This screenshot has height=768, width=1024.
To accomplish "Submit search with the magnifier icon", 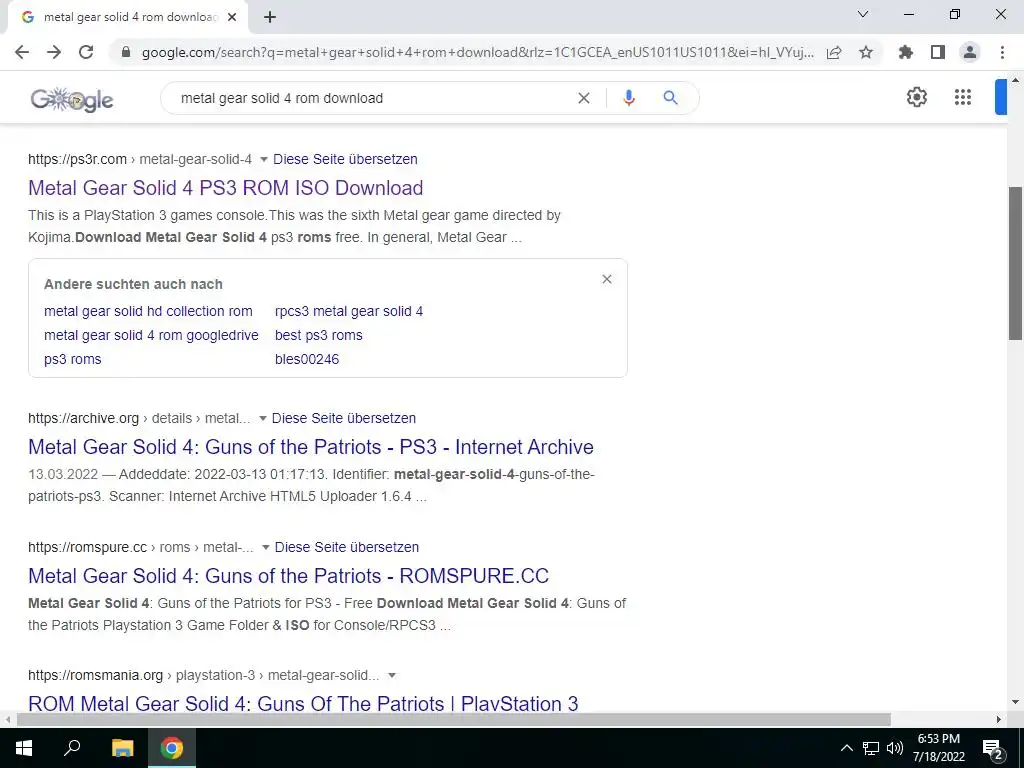I will tap(670, 98).
